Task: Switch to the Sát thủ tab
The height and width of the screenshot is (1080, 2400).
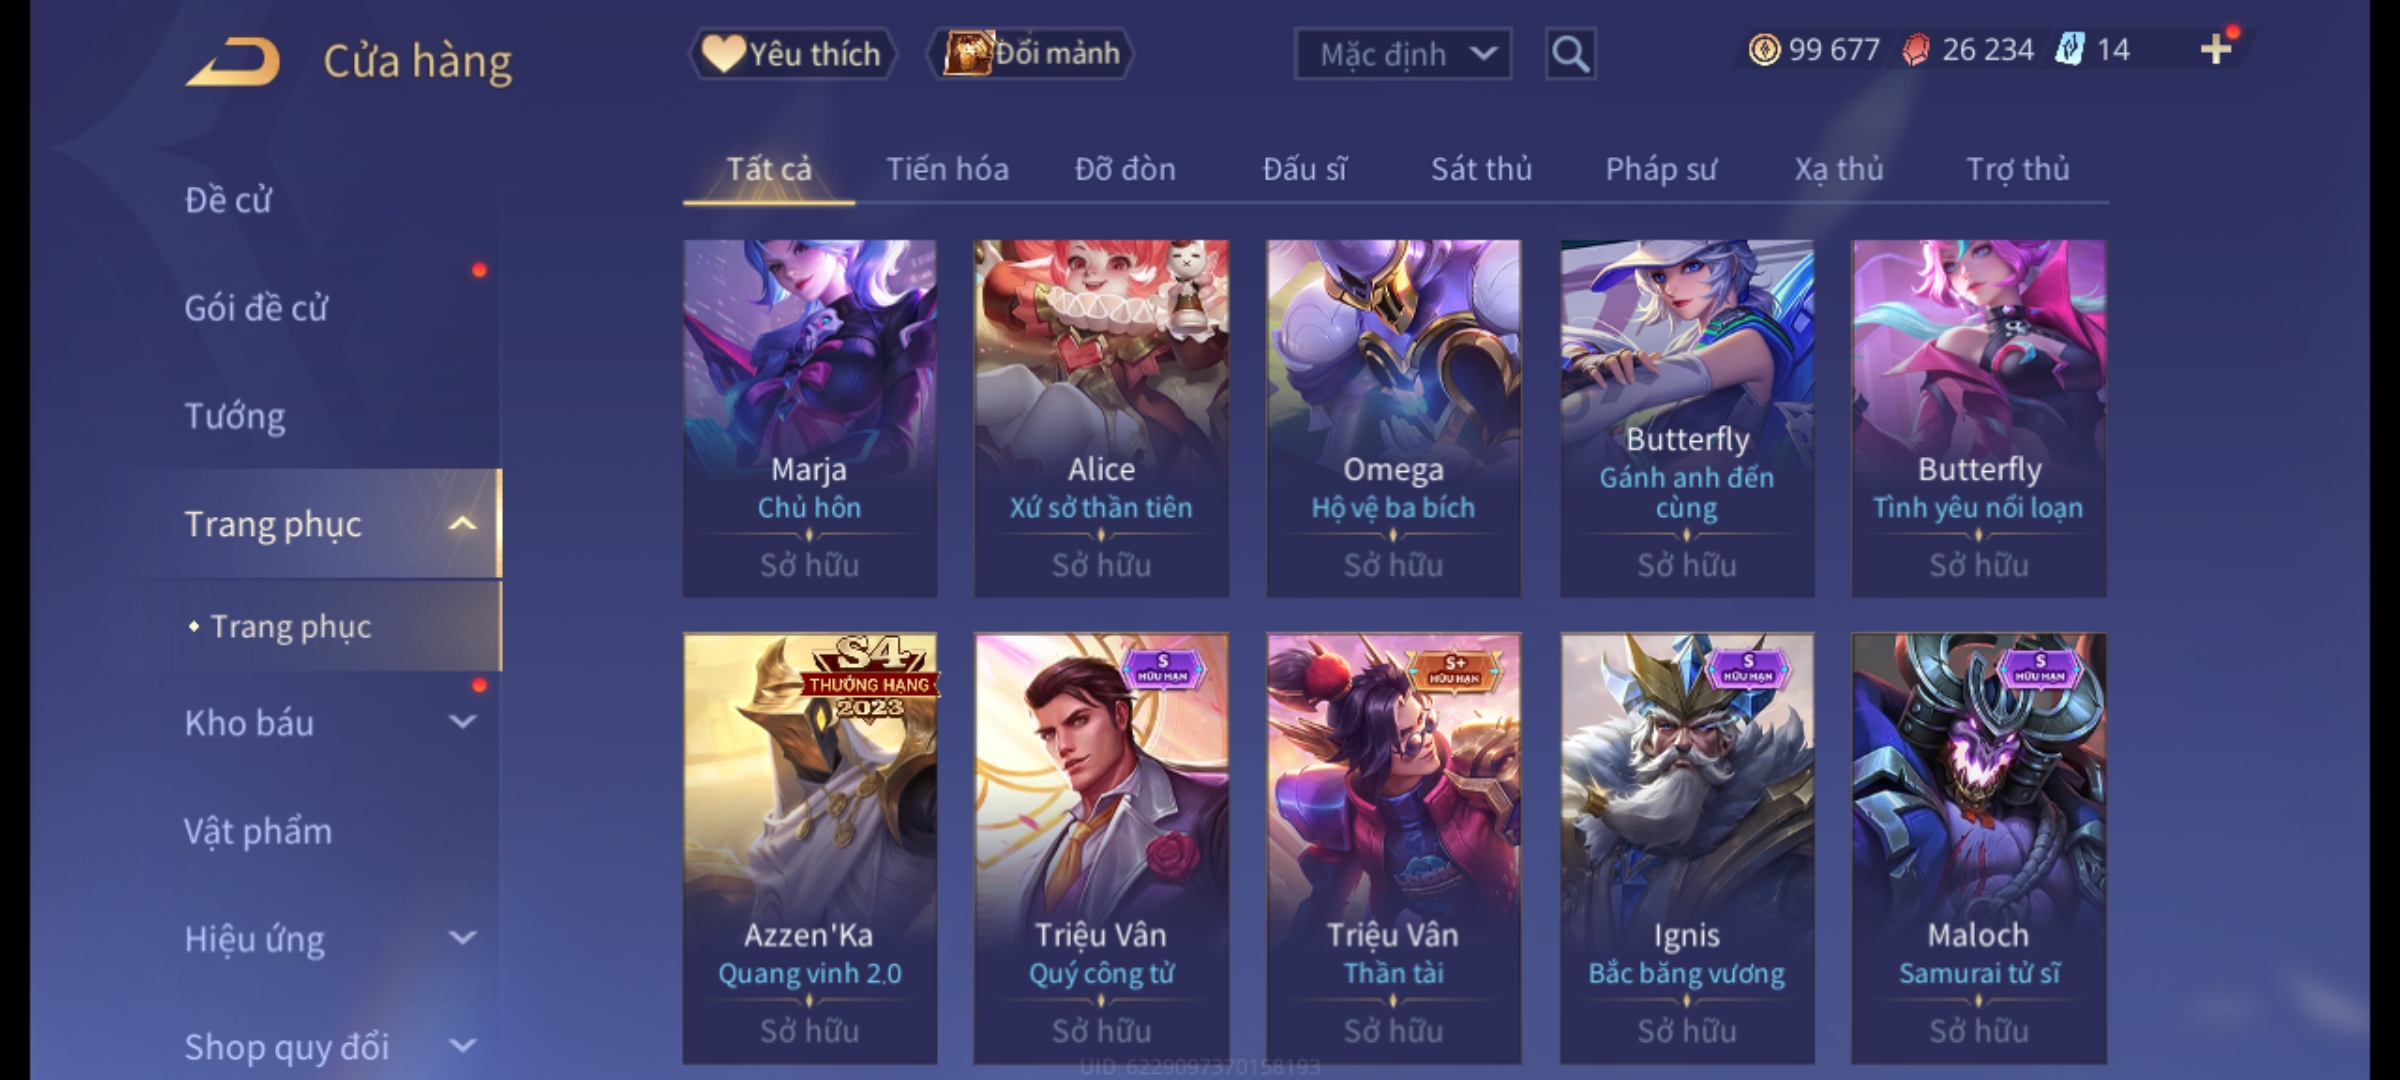Action: [x=1481, y=169]
